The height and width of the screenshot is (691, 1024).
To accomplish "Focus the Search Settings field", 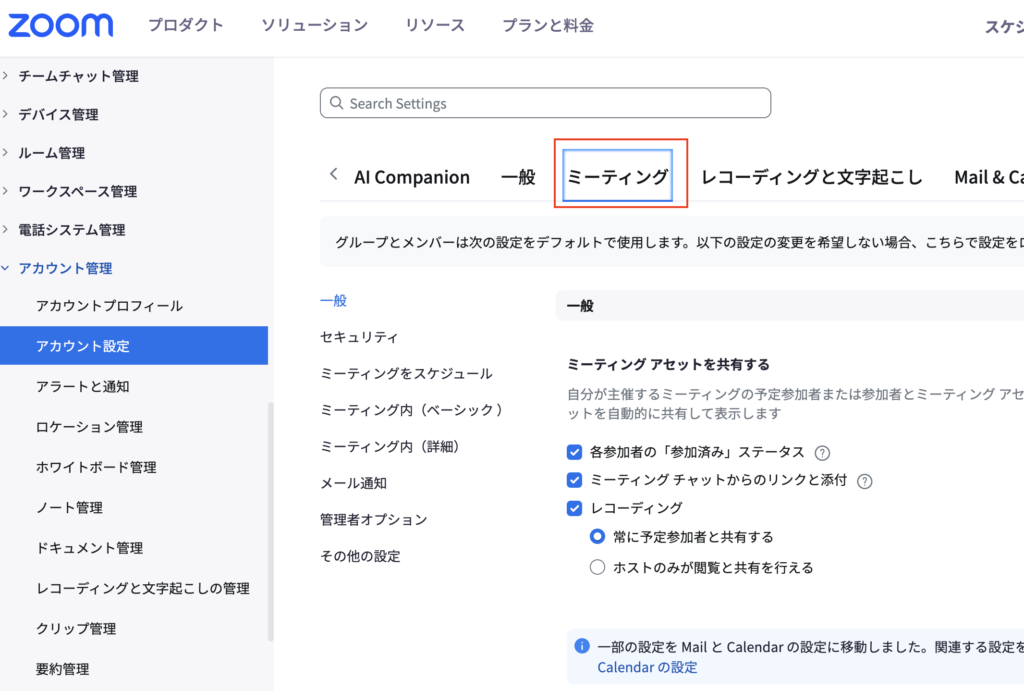I will [x=545, y=103].
